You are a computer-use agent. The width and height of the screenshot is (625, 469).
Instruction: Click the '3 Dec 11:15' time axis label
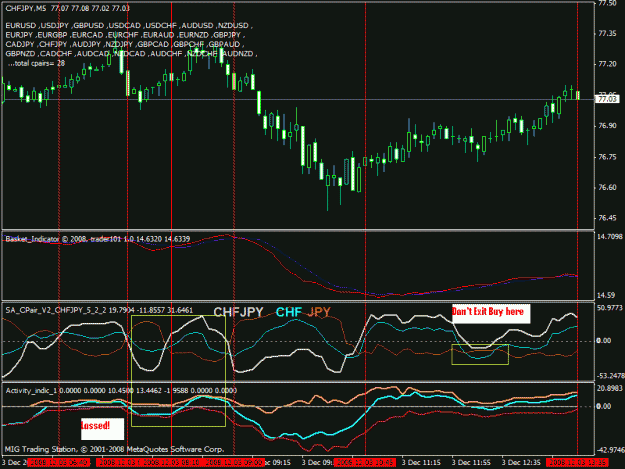tap(421, 463)
